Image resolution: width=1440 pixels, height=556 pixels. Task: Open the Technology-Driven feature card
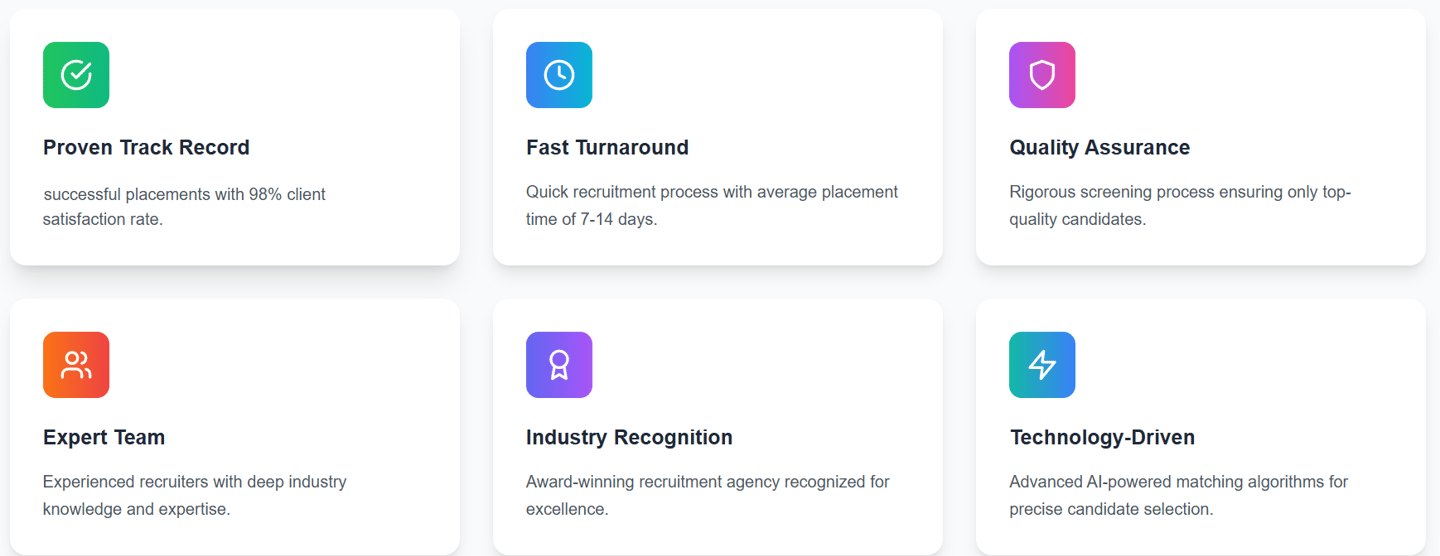tap(1201, 427)
